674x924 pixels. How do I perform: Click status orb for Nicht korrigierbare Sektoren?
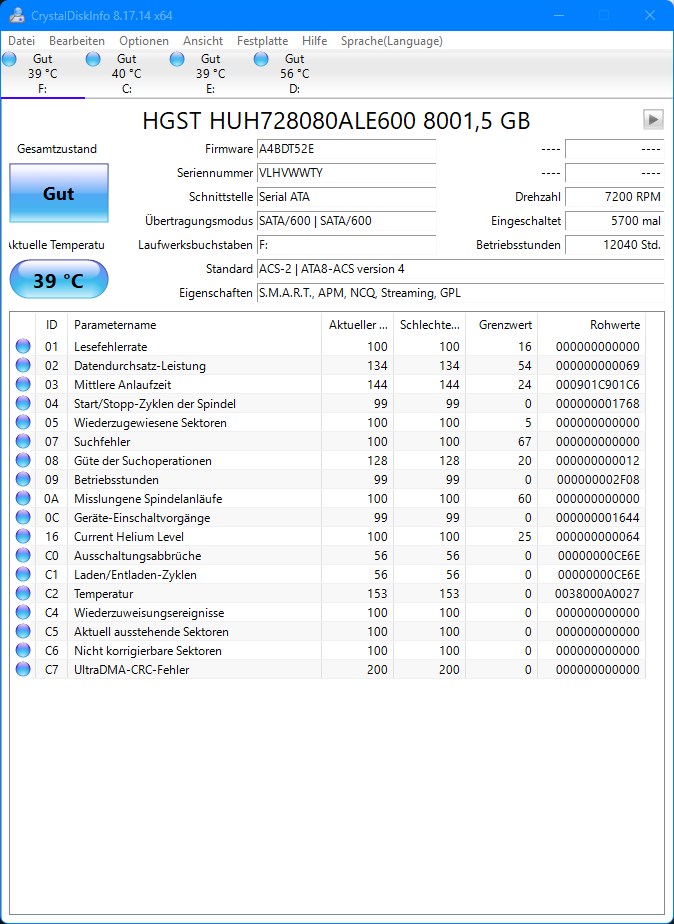click(x=23, y=651)
